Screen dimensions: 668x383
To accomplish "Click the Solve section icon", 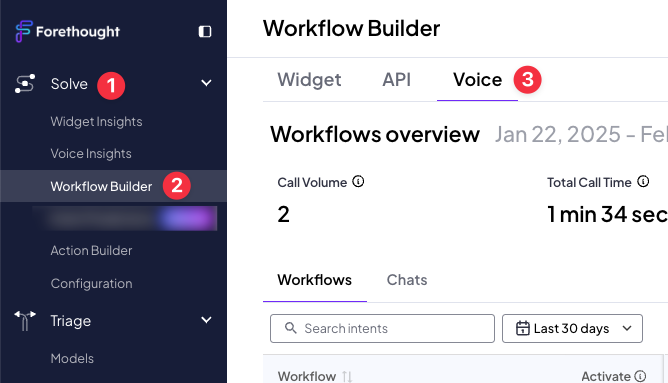I will coord(25,84).
